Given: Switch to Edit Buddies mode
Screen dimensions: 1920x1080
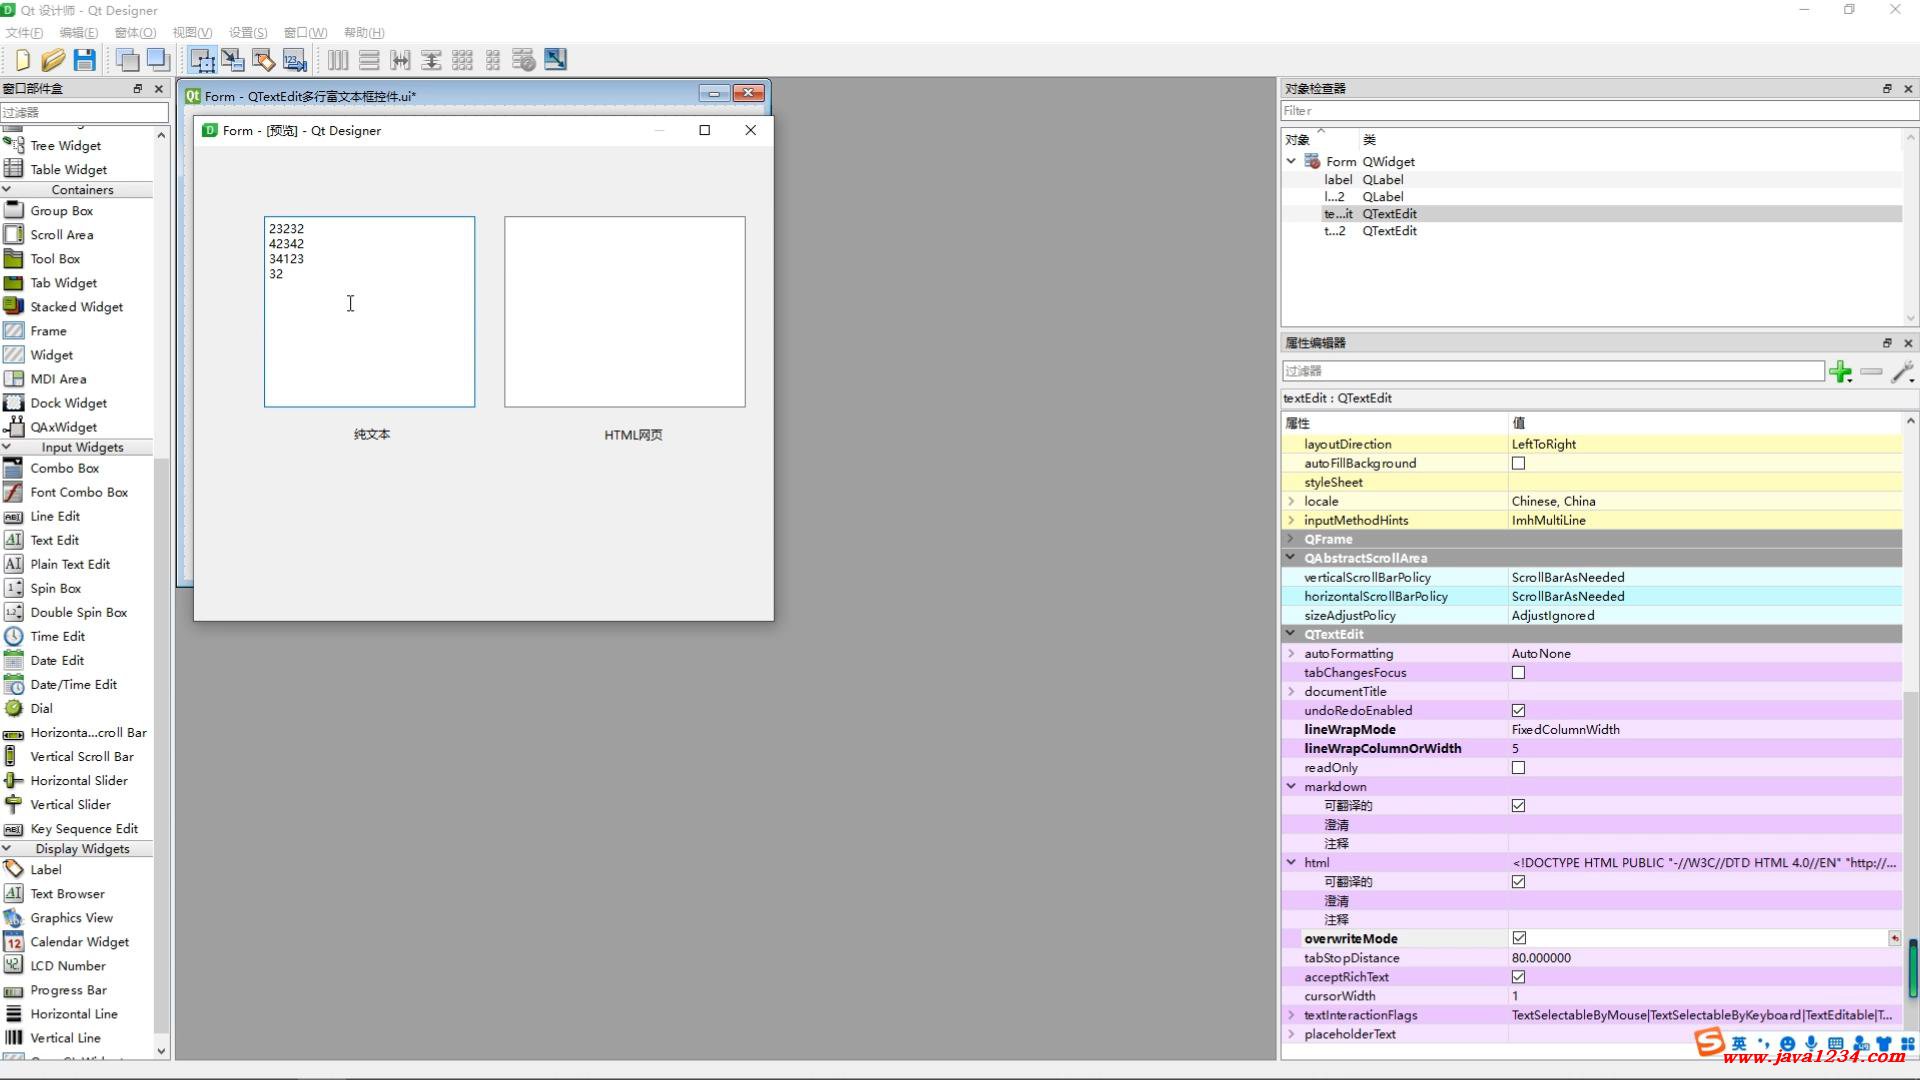Looking at the screenshot, I should point(264,60).
